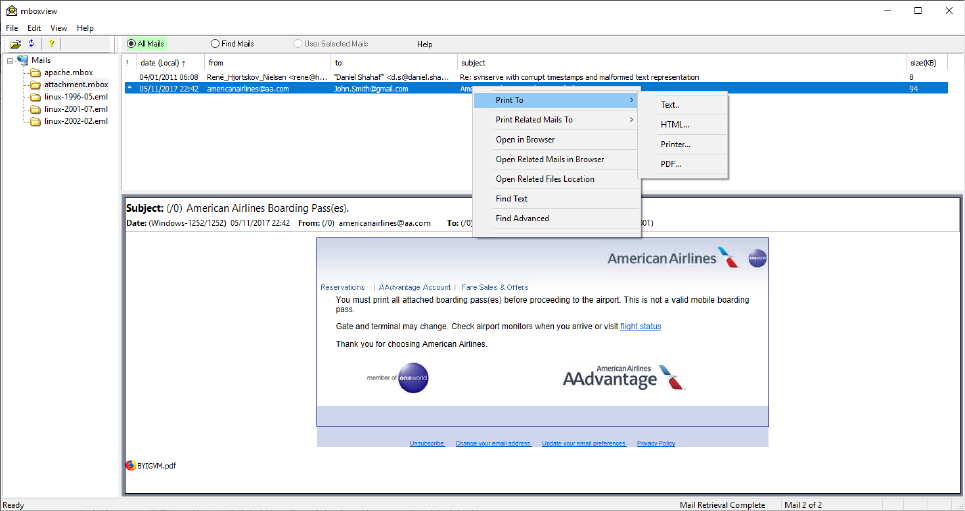Sort by the to column header
Screen dimensions: 965x511
394,63
